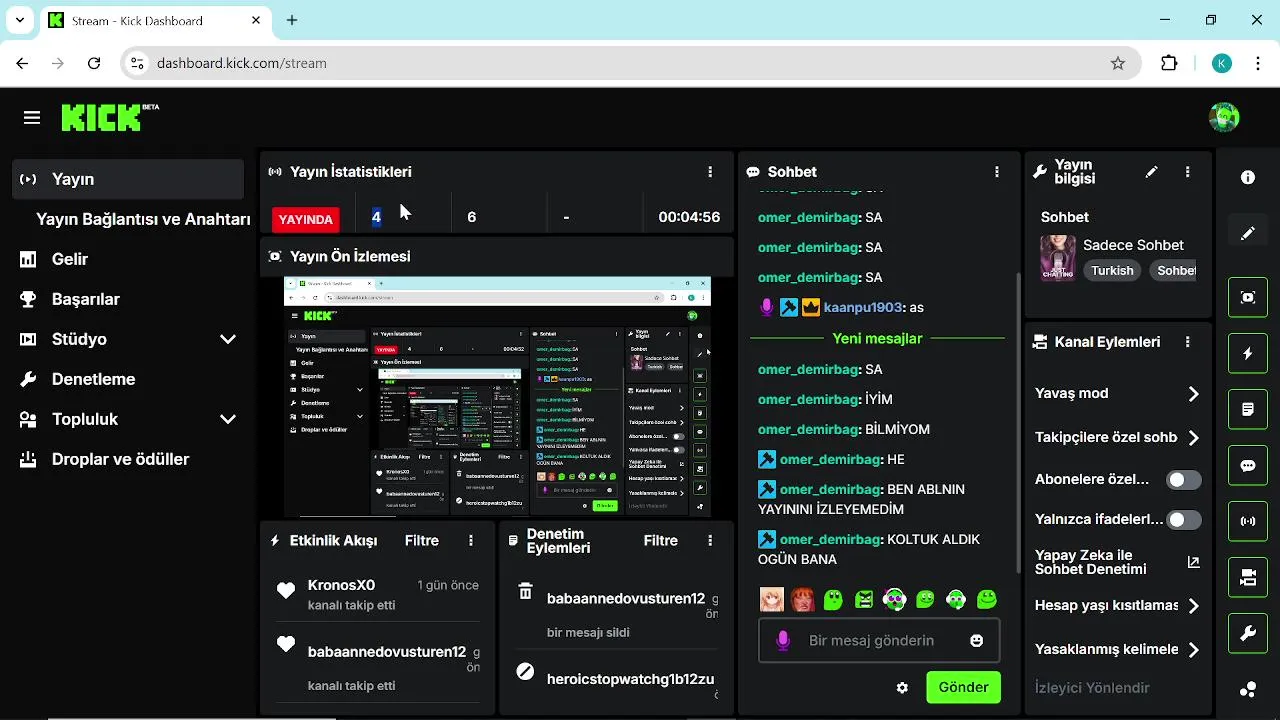Click the stream preview thumbnail
Viewport: 1280px width, 720px height.
tap(497, 396)
